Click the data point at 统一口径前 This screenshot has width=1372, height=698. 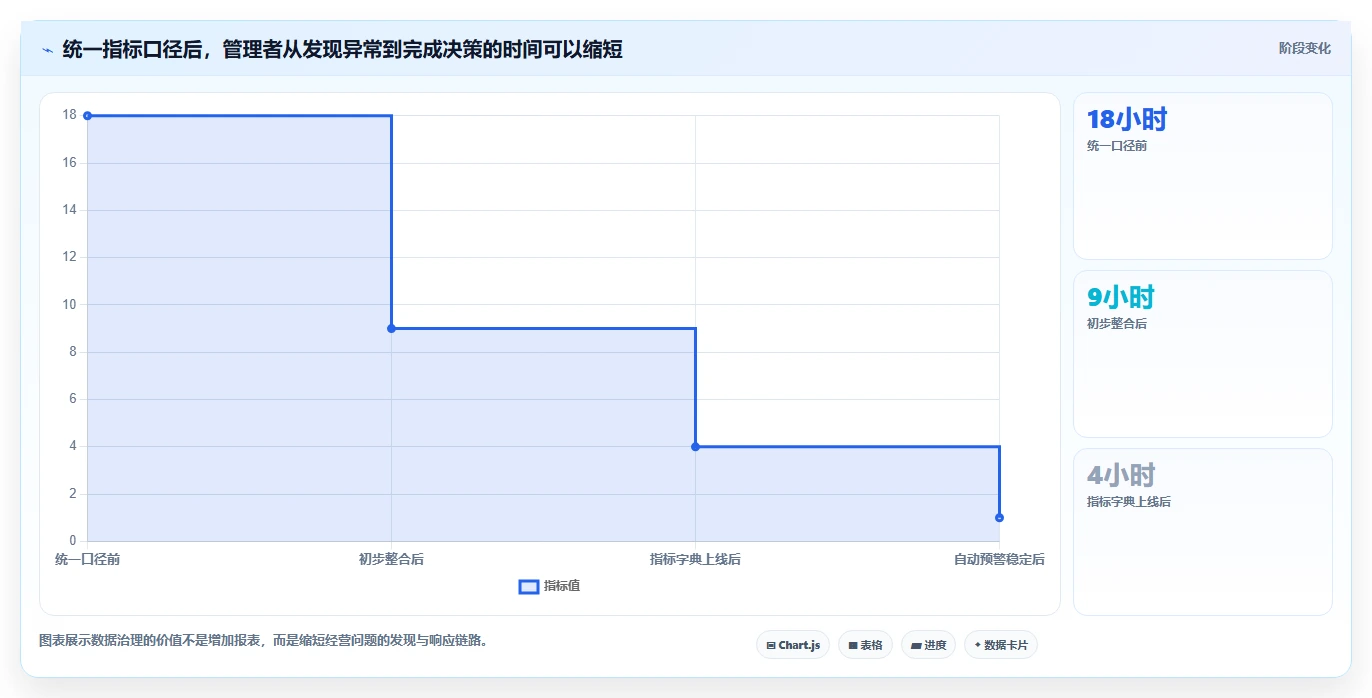pos(87,116)
